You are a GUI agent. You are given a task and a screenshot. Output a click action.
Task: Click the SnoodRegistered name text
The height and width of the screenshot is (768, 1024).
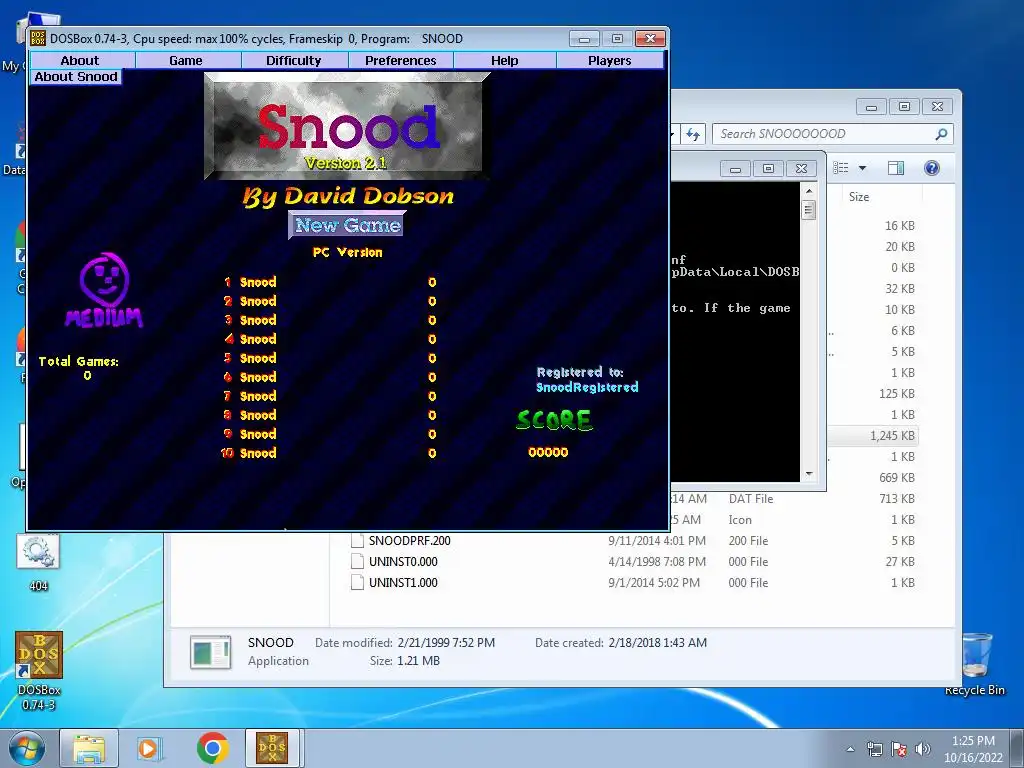tap(587, 387)
